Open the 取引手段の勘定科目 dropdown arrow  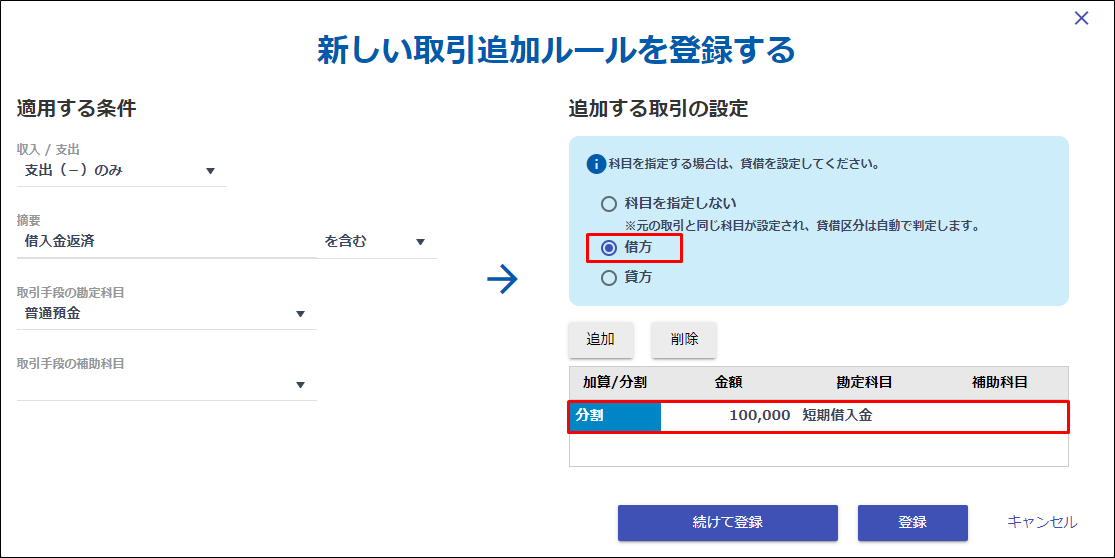click(300, 313)
